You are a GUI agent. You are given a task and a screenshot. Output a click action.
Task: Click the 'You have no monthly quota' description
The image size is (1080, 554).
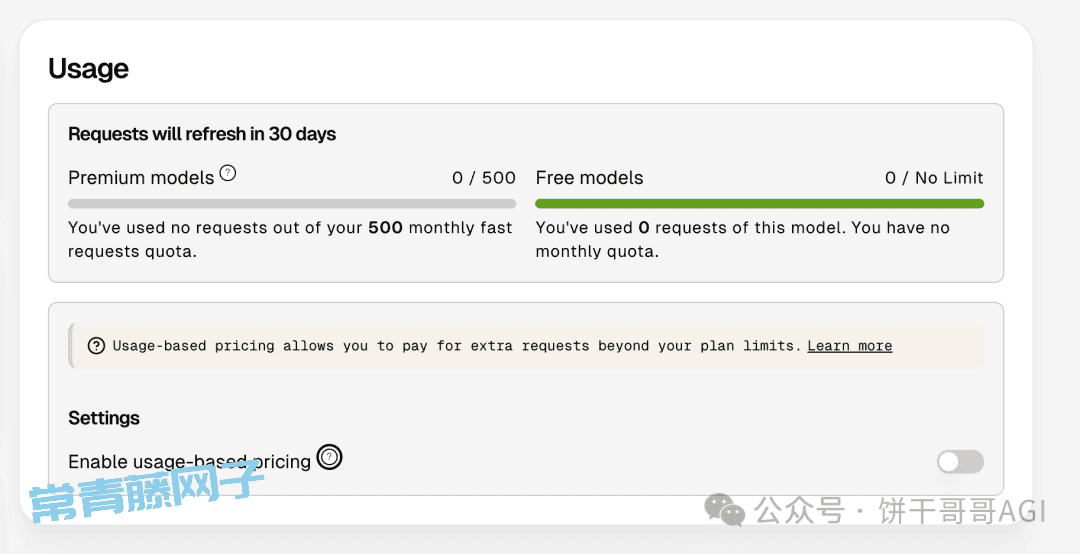742,239
